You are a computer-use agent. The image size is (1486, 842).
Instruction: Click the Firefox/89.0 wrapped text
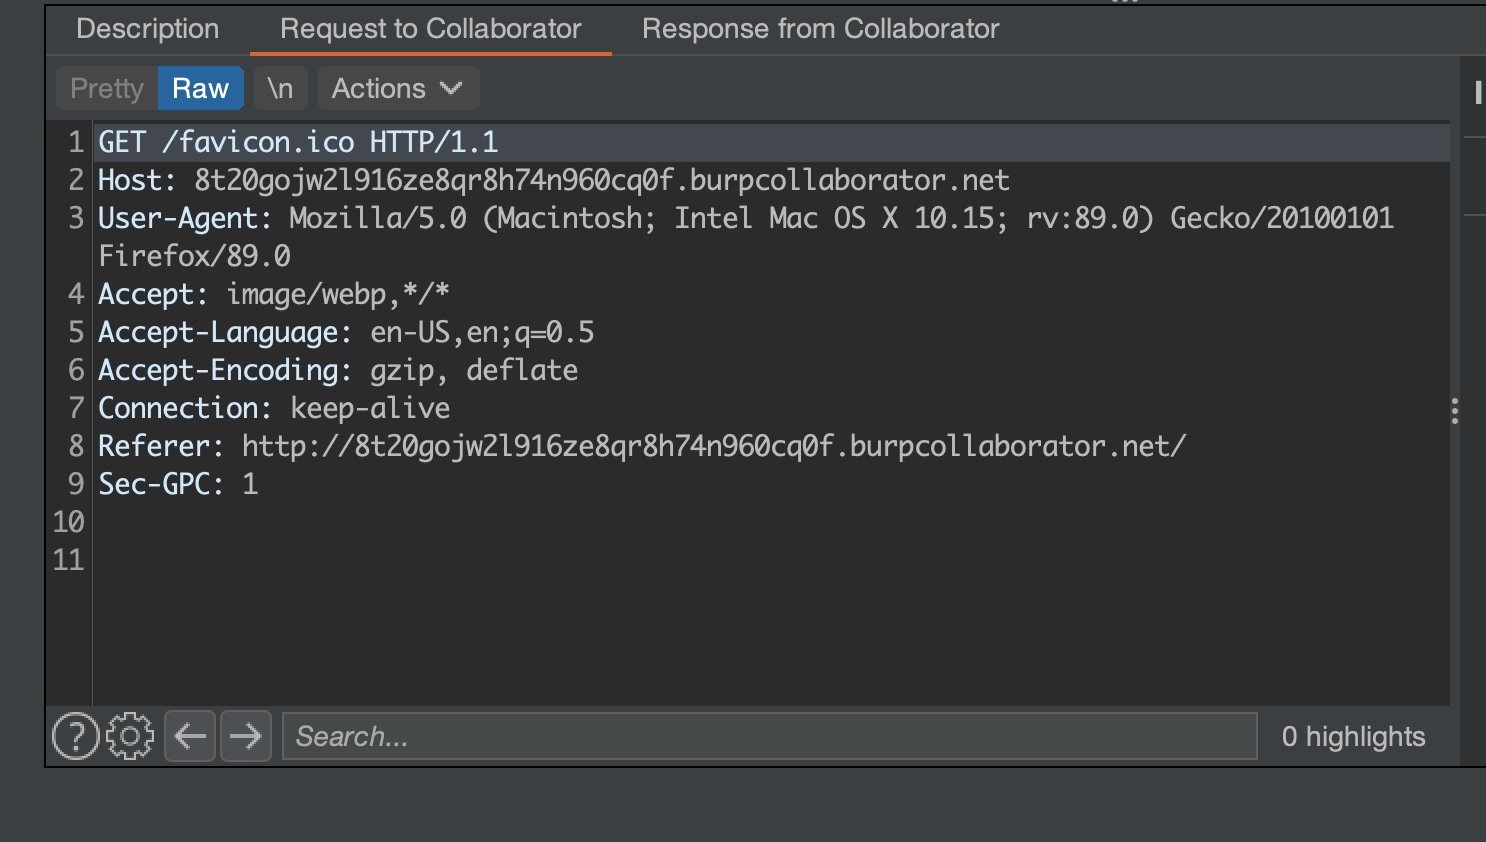coord(194,256)
